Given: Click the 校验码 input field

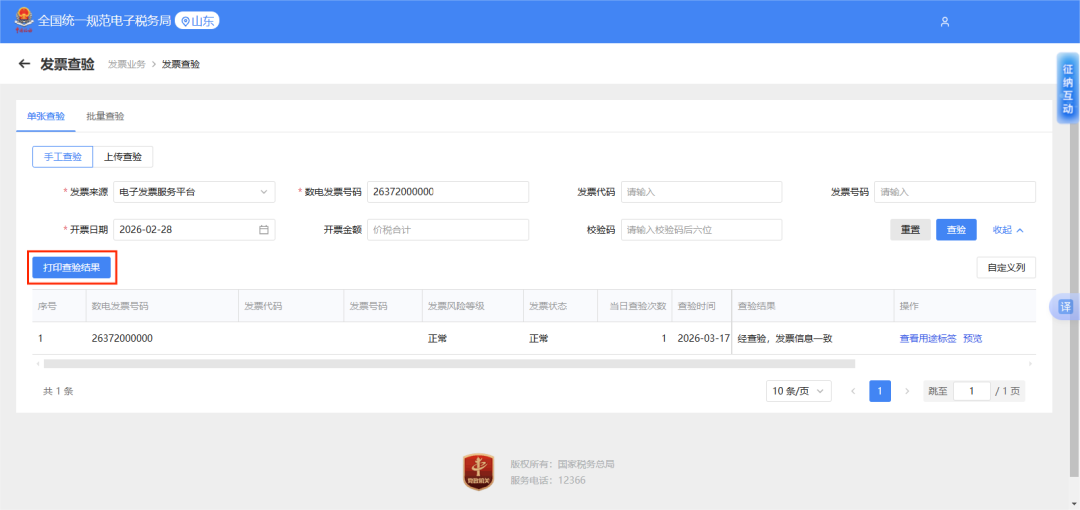Looking at the screenshot, I should tap(701, 230).
